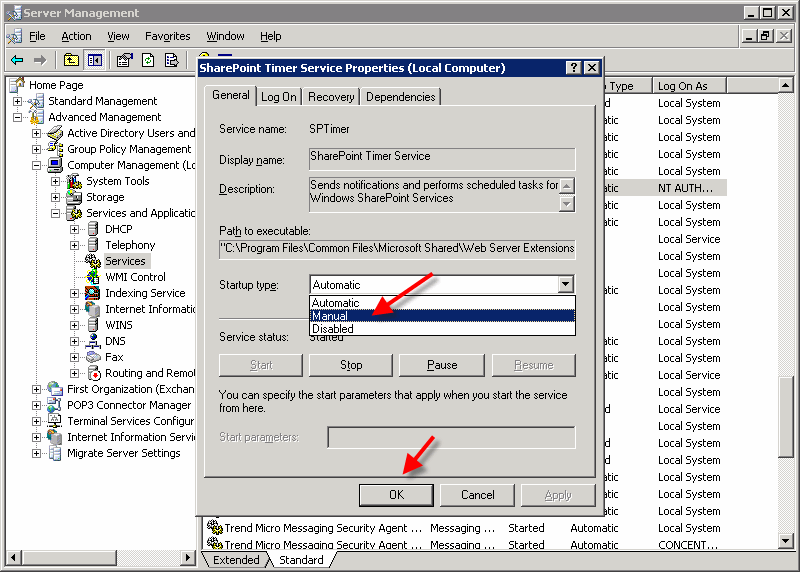Switch to the Log On tab
Image resolution: width=800 pixels, height=572 pixels.
pyautogui.click(x=279, y=97)
